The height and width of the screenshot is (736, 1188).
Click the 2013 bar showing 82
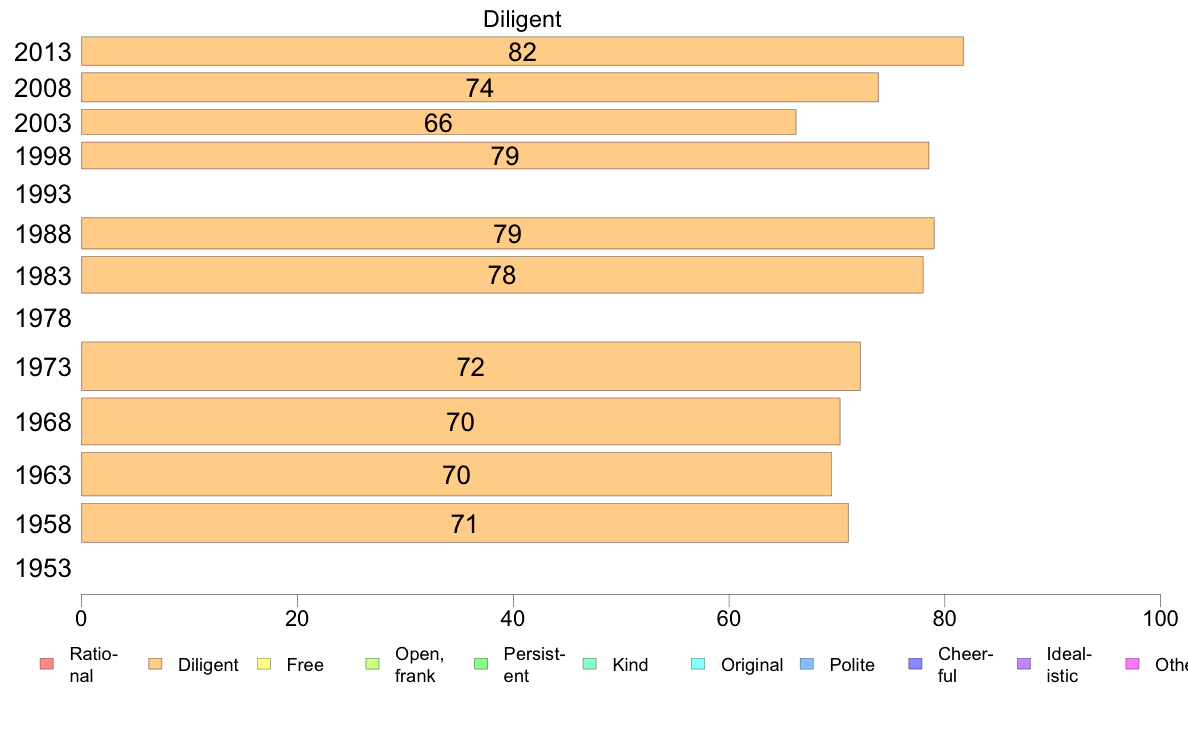point(522,51)
